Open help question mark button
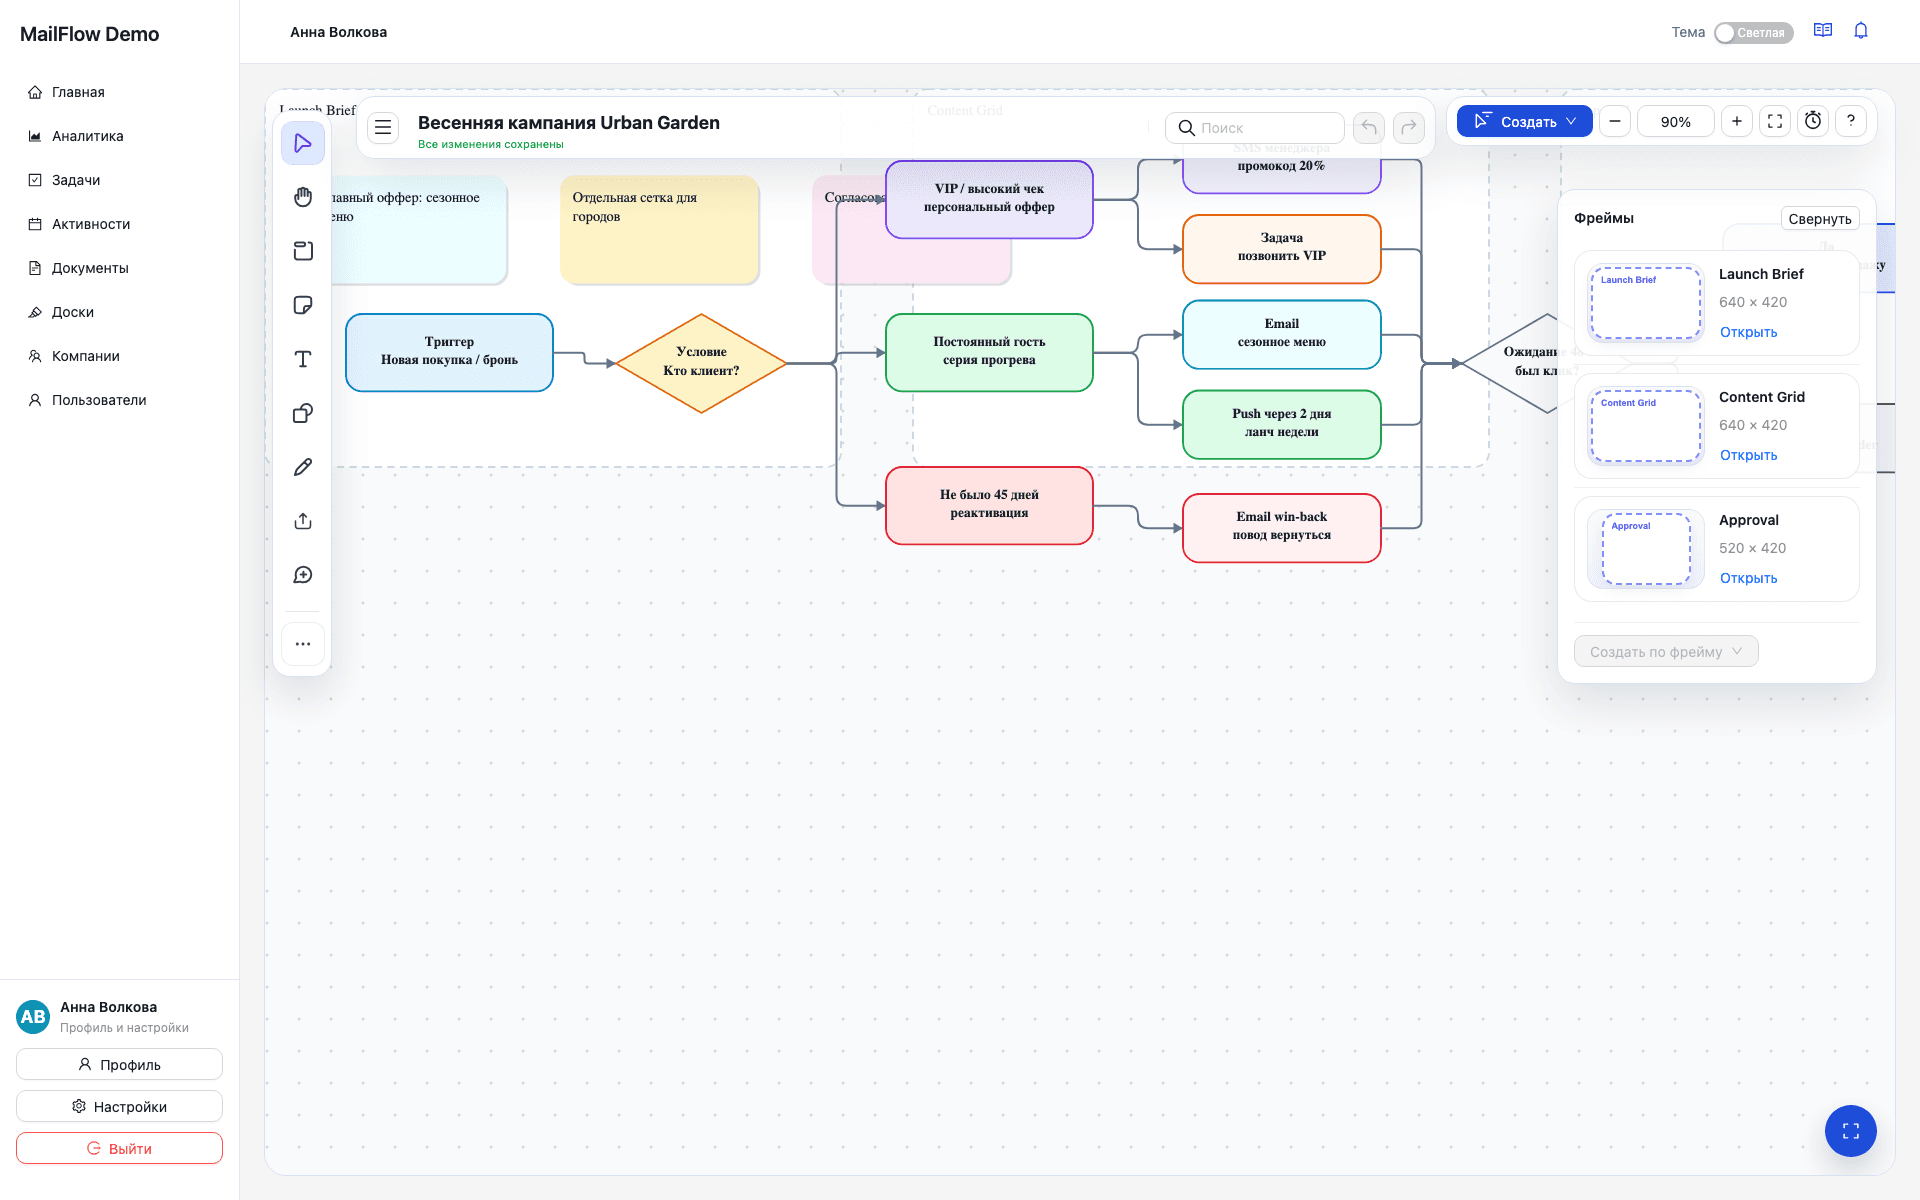 pyautogui.click(x=1851, y=121)
